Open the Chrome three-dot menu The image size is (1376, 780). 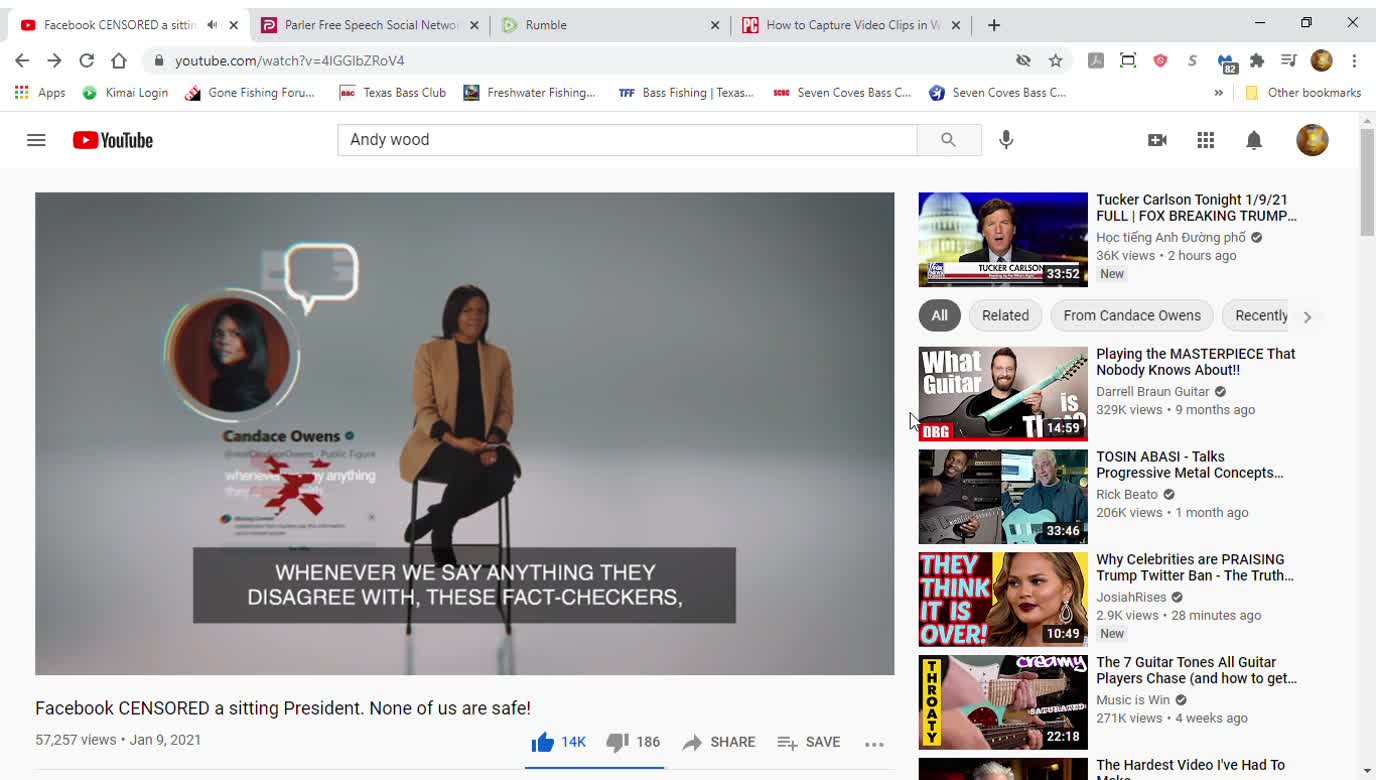[x=1354, y=61]
